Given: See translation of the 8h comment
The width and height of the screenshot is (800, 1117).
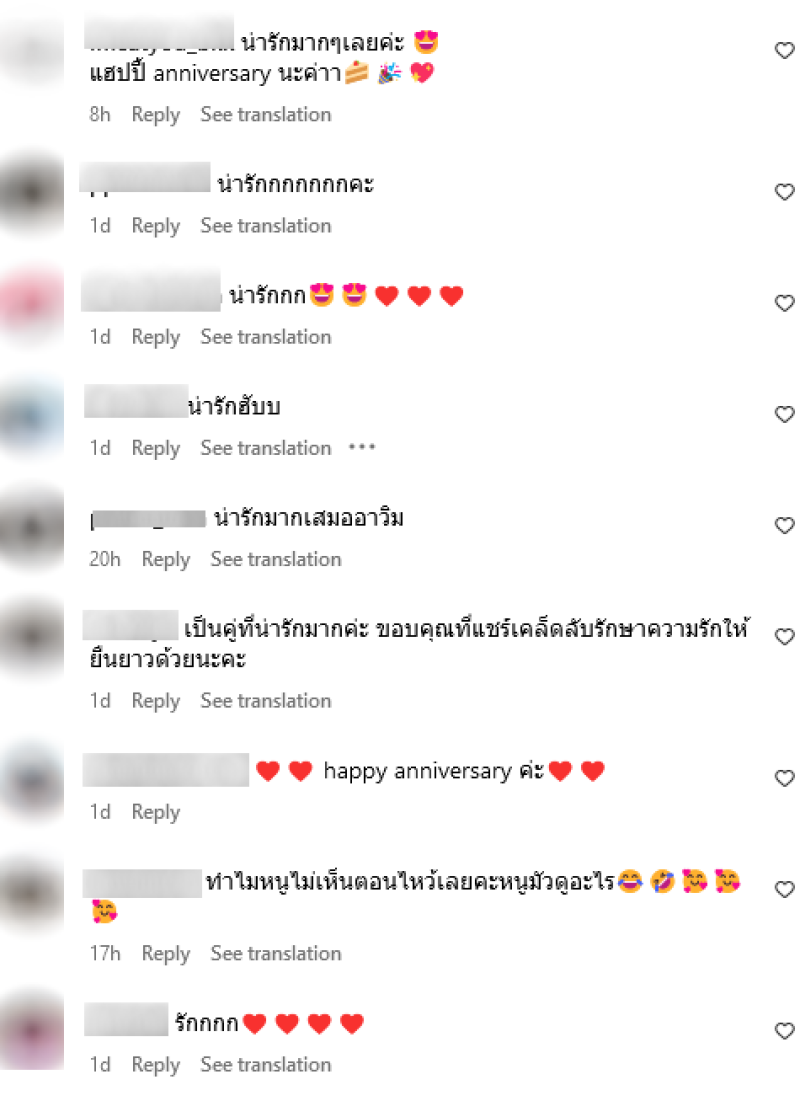Looking at the screenshot, I should click(266, 115).
